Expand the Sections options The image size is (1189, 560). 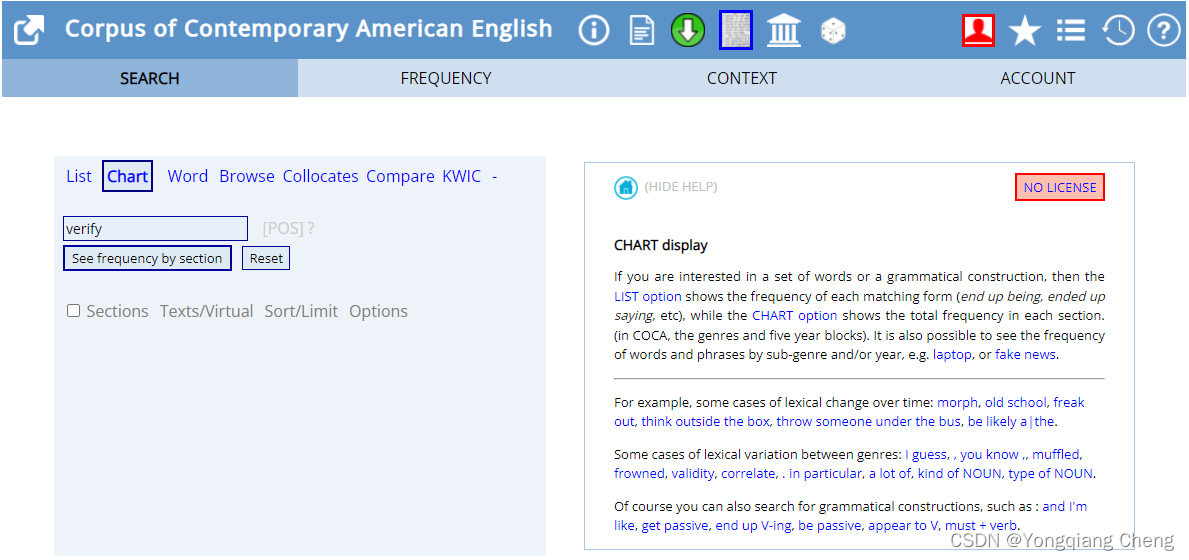tap(118, 311)
